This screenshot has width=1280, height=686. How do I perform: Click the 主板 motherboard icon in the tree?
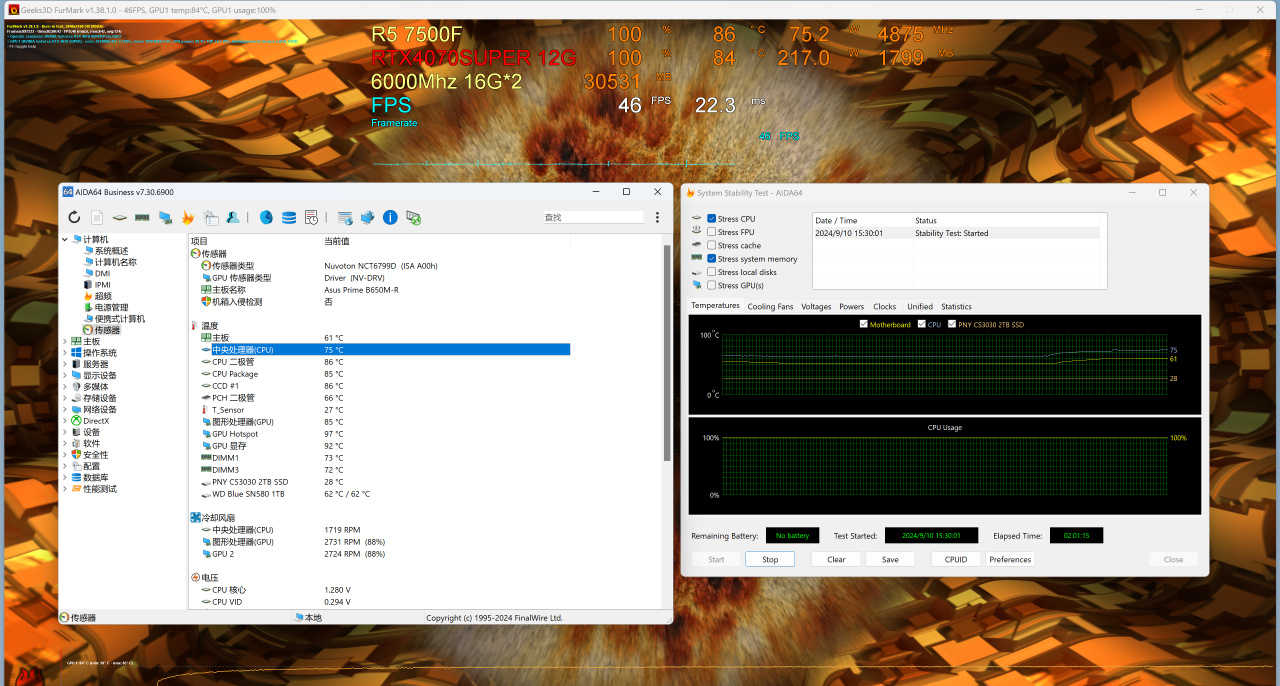tap(77, 341)
